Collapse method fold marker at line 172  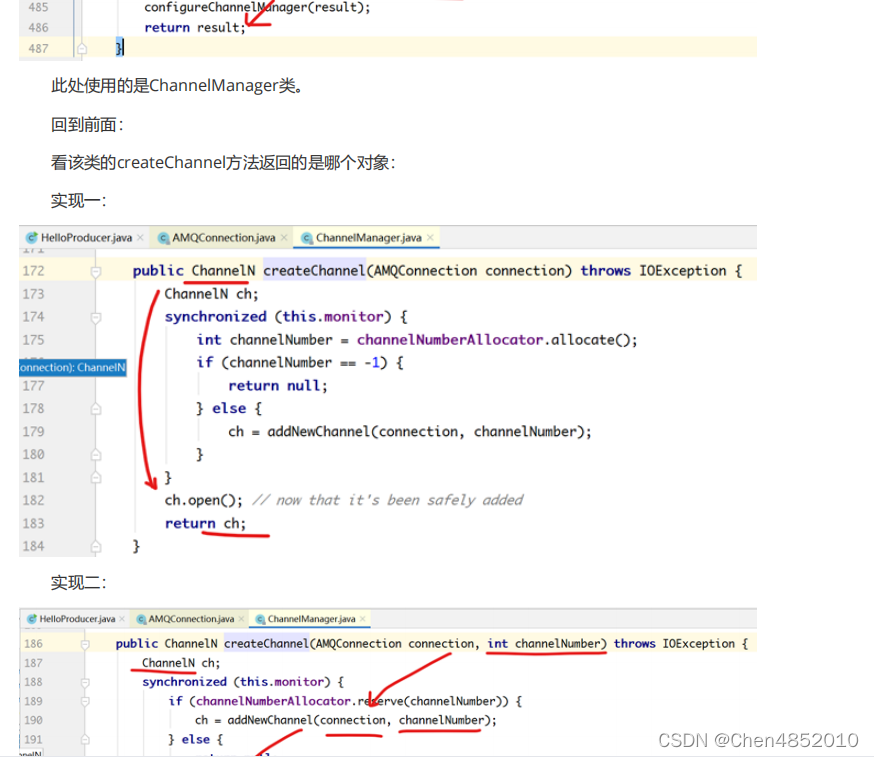pyautogui.click(x=96, y=271)
